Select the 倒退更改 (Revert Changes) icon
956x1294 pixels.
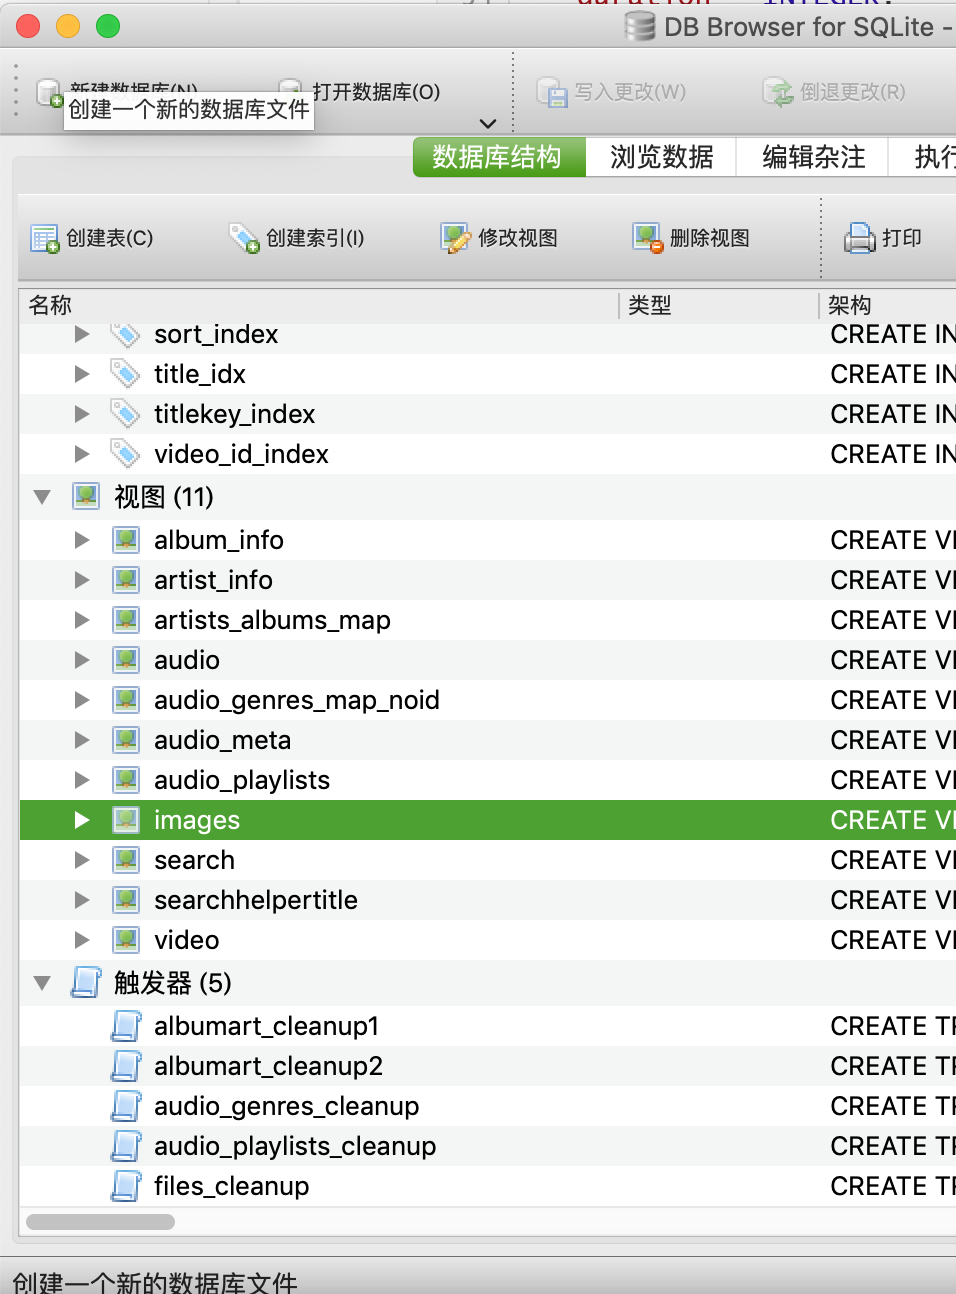778,92
